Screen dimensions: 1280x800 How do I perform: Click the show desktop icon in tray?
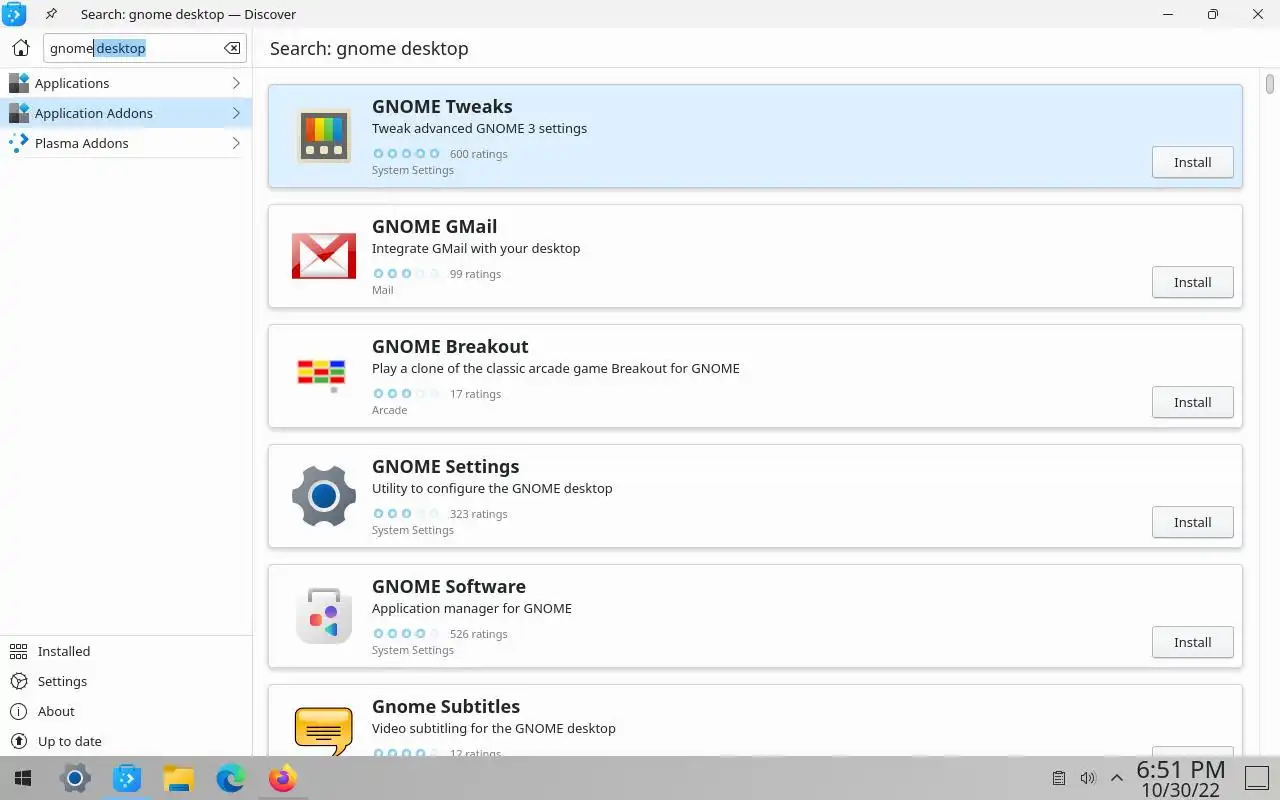tap(1259, 778)
